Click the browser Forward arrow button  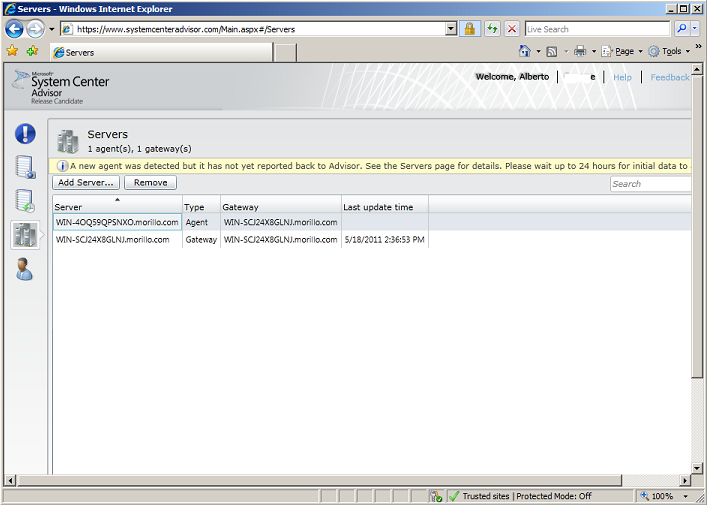35,29
